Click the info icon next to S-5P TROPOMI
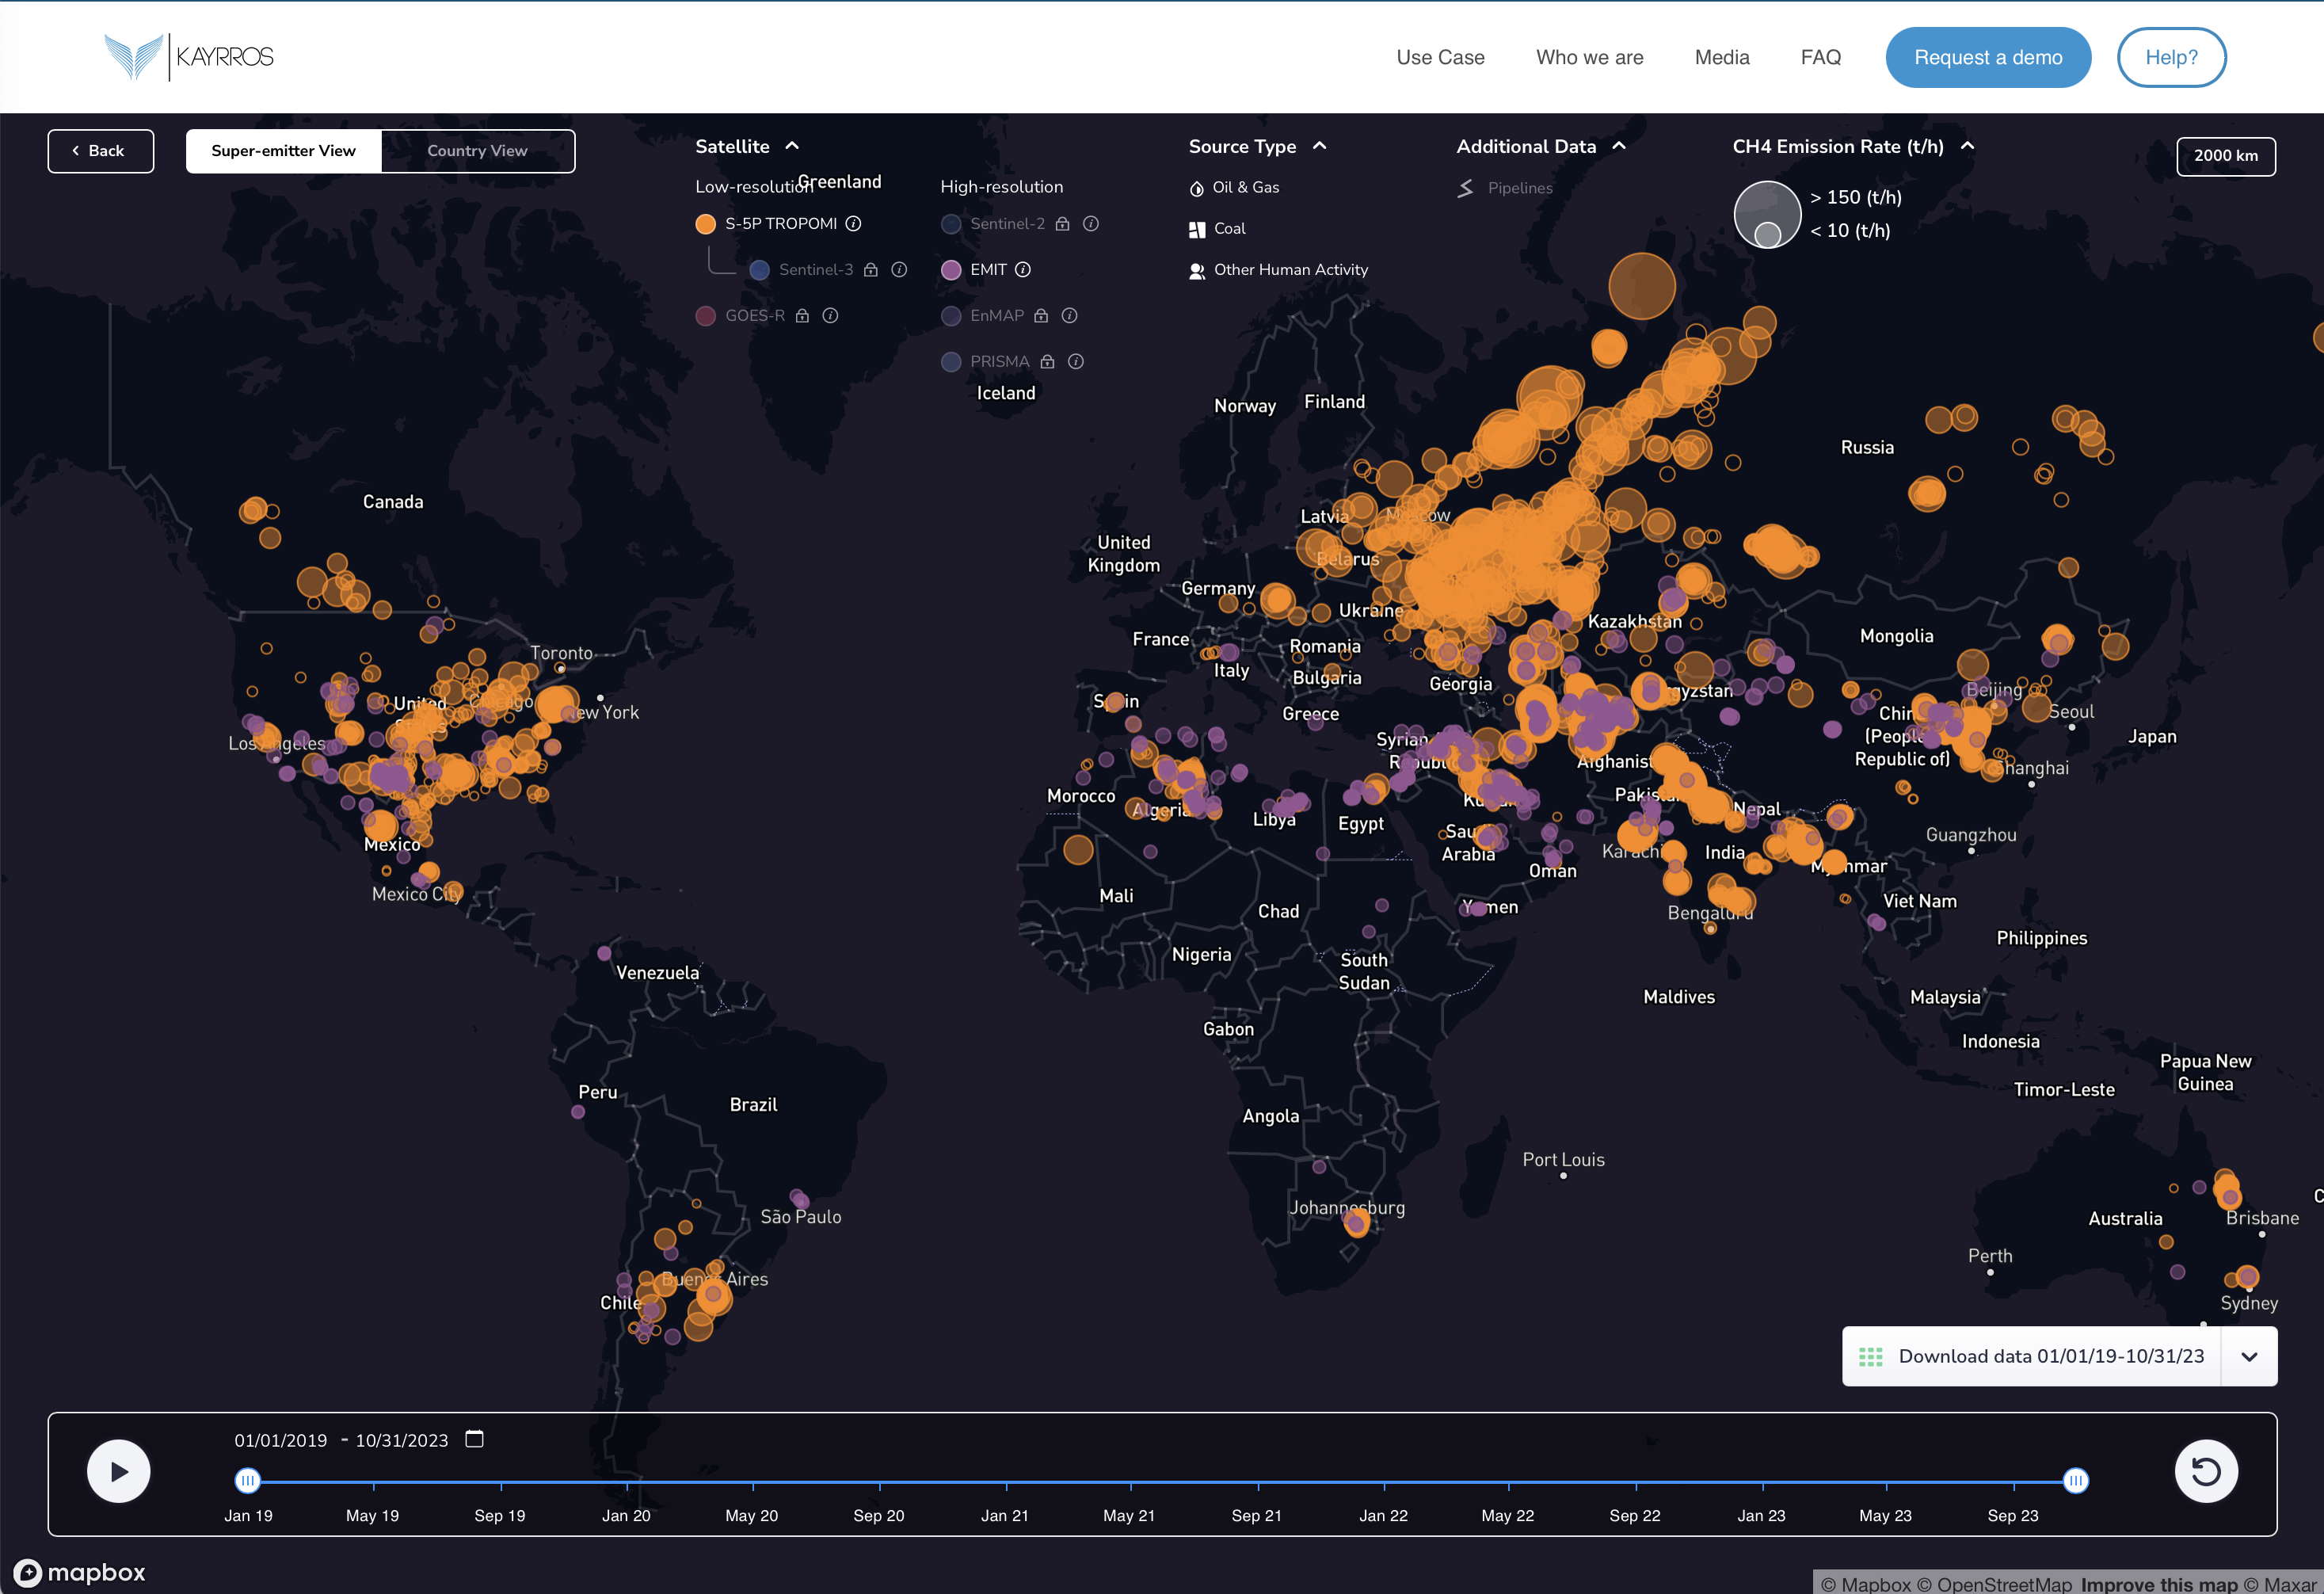This screenshot has height=1594, width=2324. coord(853,224)
